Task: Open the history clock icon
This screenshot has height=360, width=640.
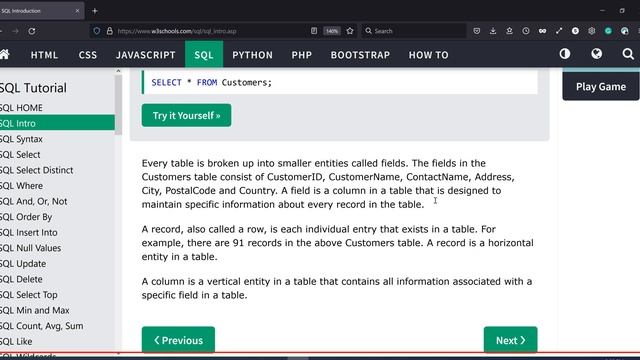Action: click(526, 31)
